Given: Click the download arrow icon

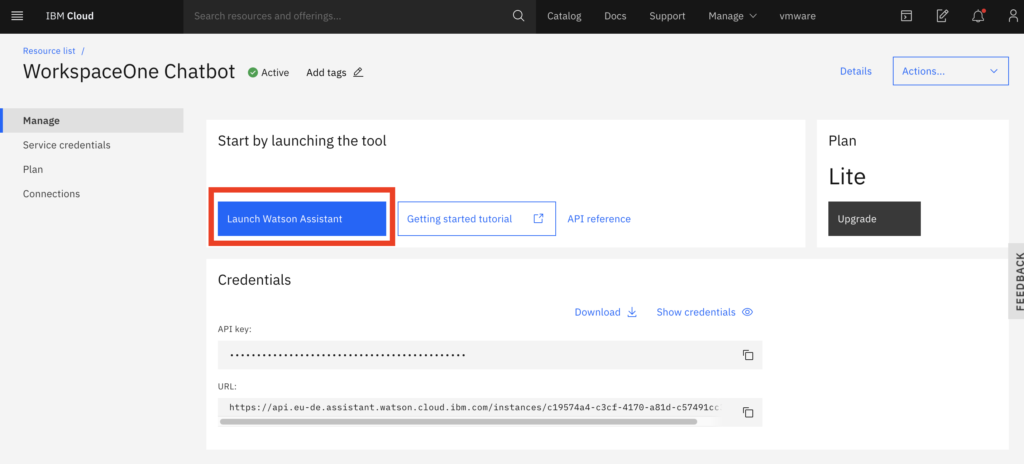Looking at the screenshot, I should 632,312.
